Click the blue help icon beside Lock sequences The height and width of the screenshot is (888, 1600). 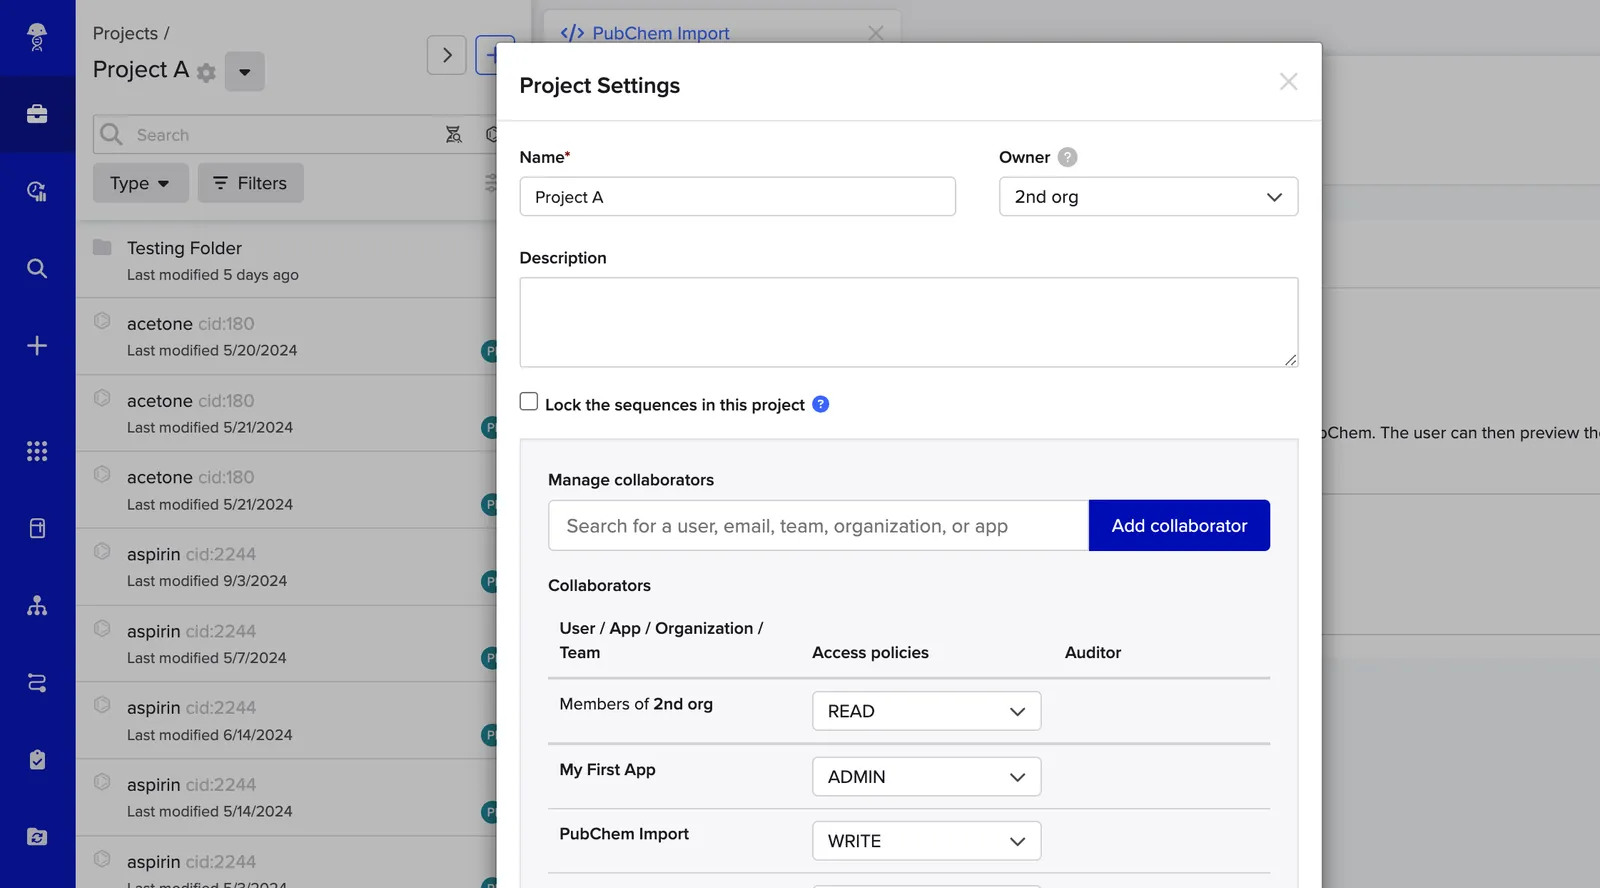(x=821, y=404)
